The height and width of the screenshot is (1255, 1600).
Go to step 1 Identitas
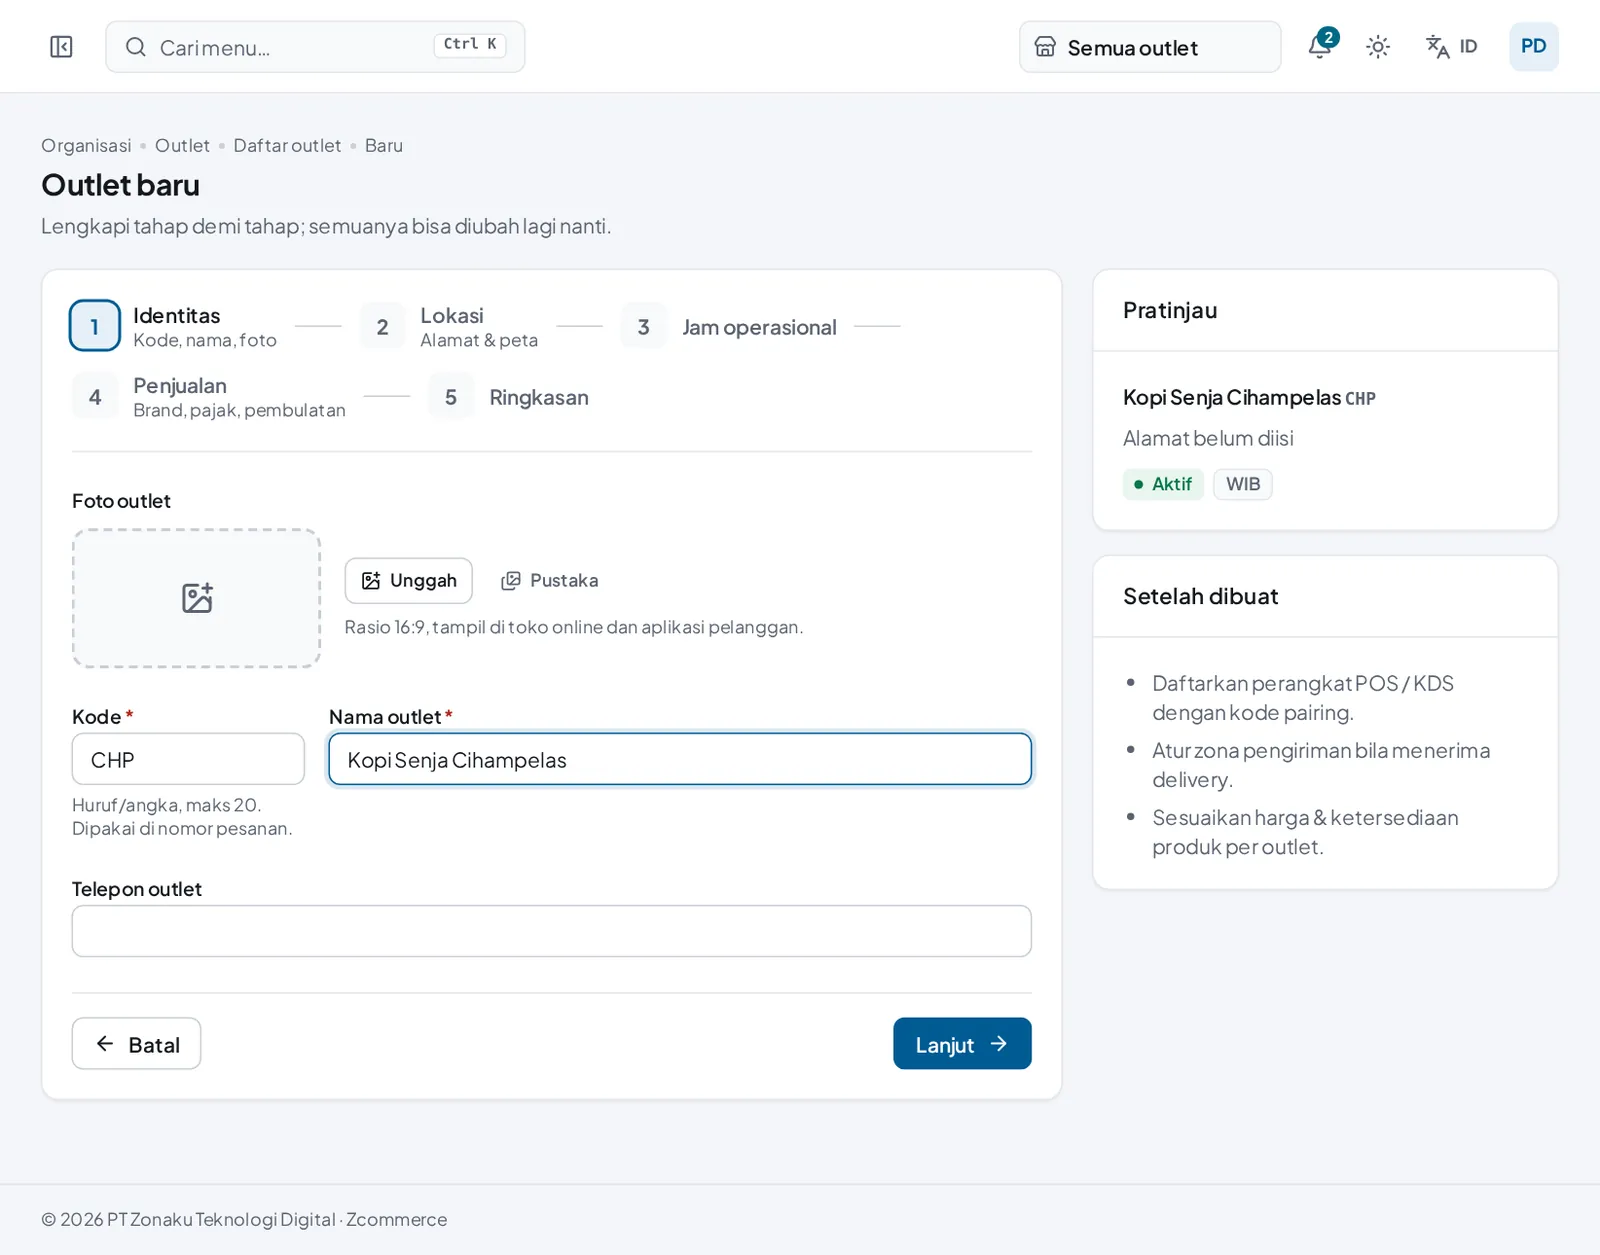(x=173, y=326)
